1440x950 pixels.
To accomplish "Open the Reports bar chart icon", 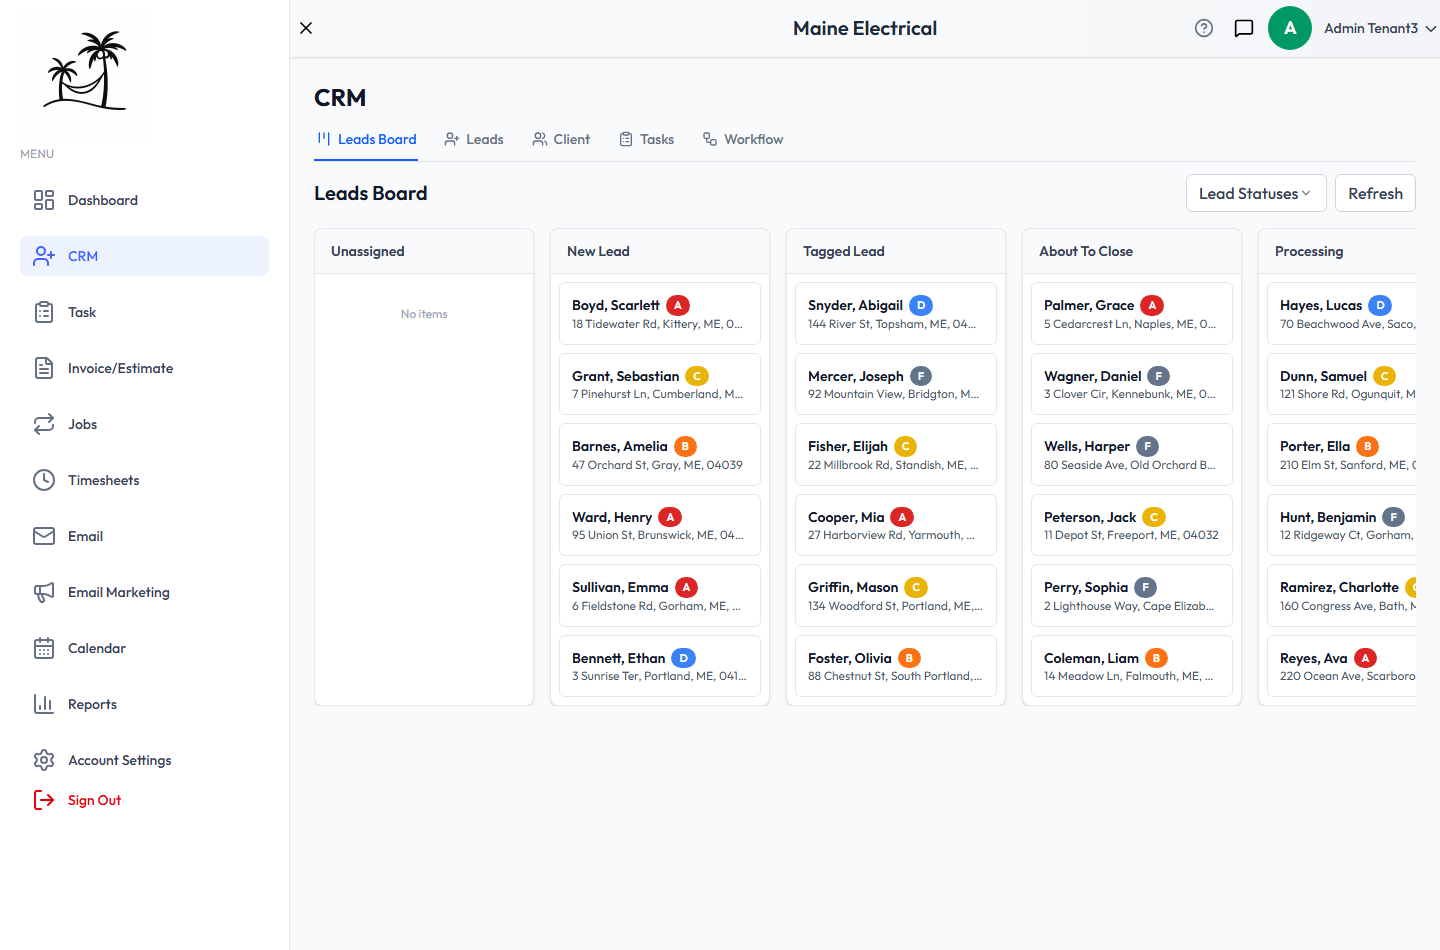I will point(44,704).
